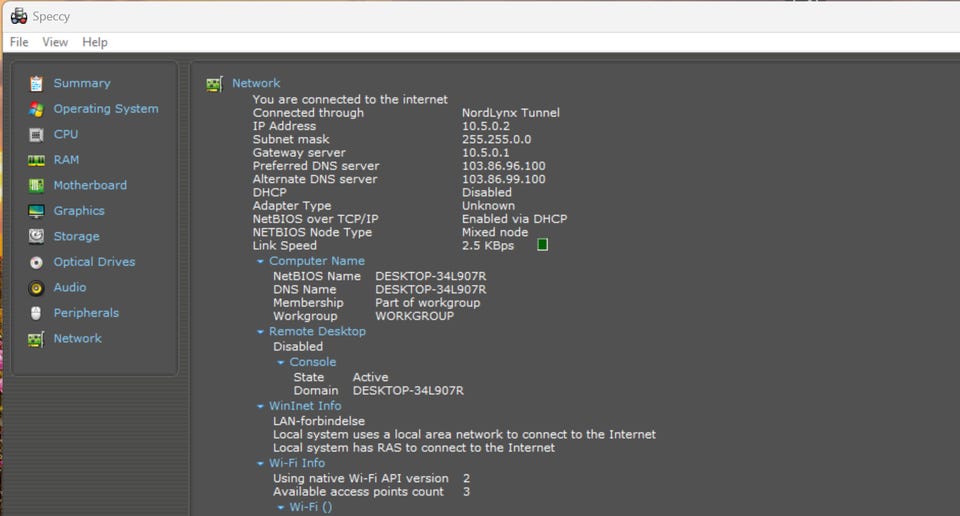Open the Audio section

[70, 287]
